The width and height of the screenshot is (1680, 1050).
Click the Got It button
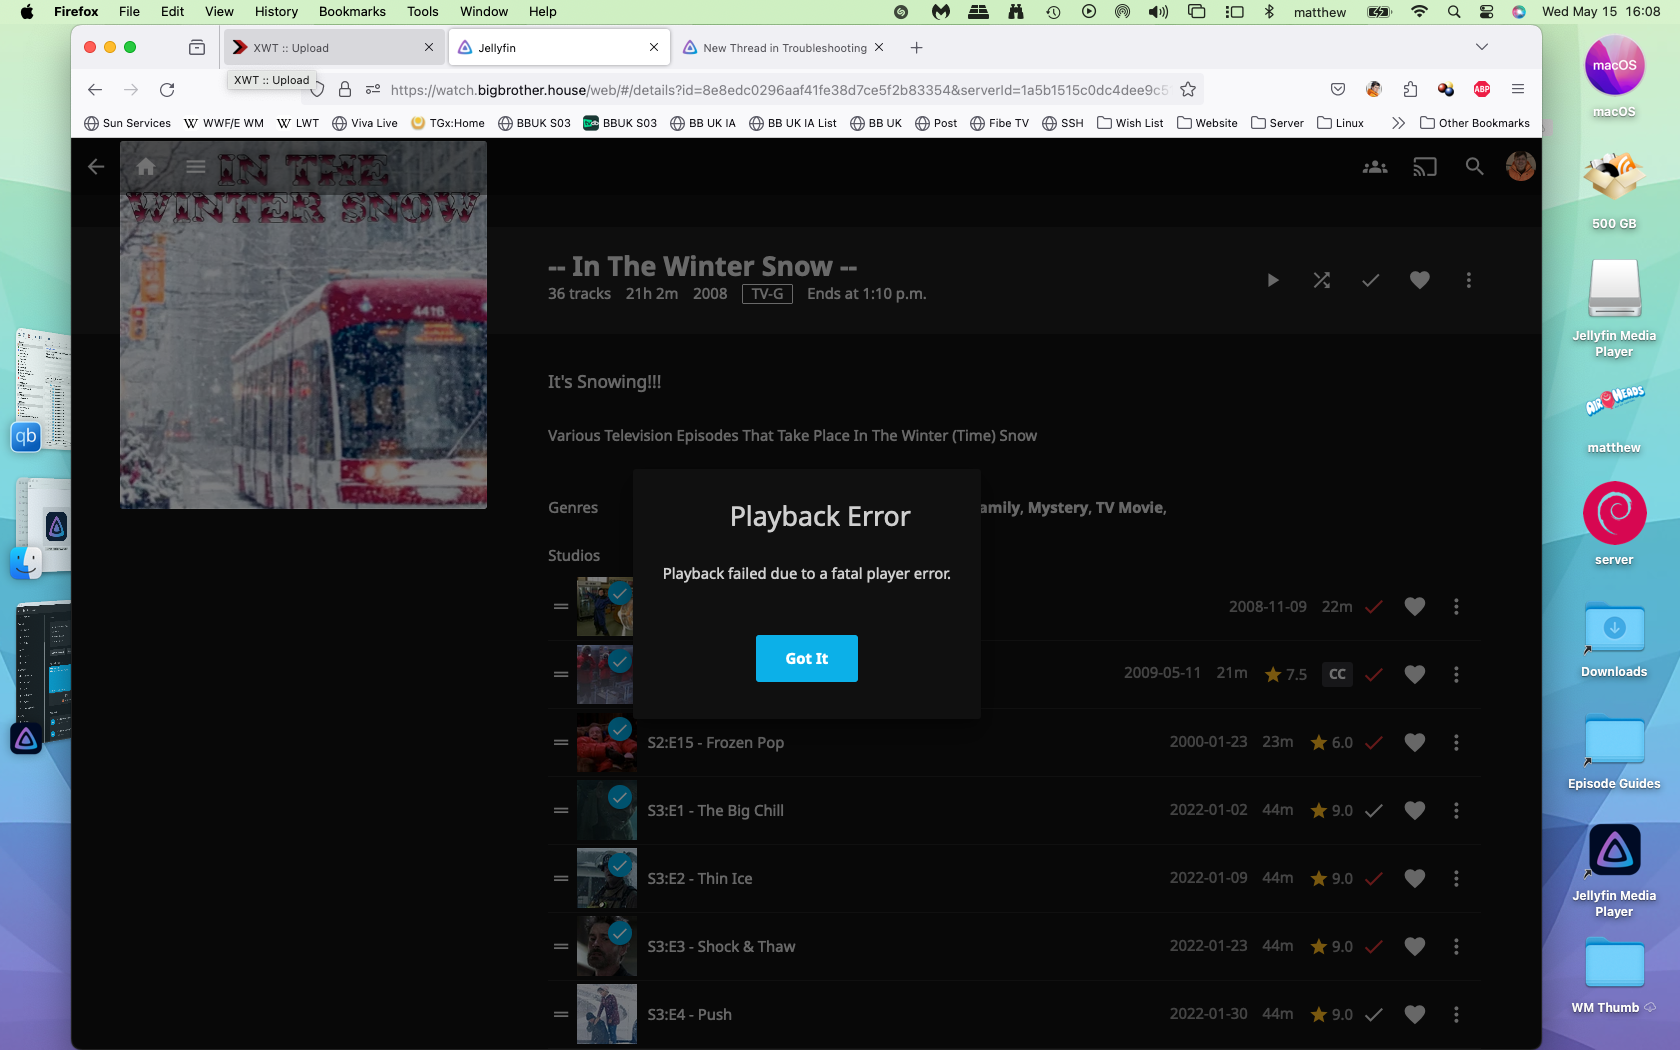(806, 658)
